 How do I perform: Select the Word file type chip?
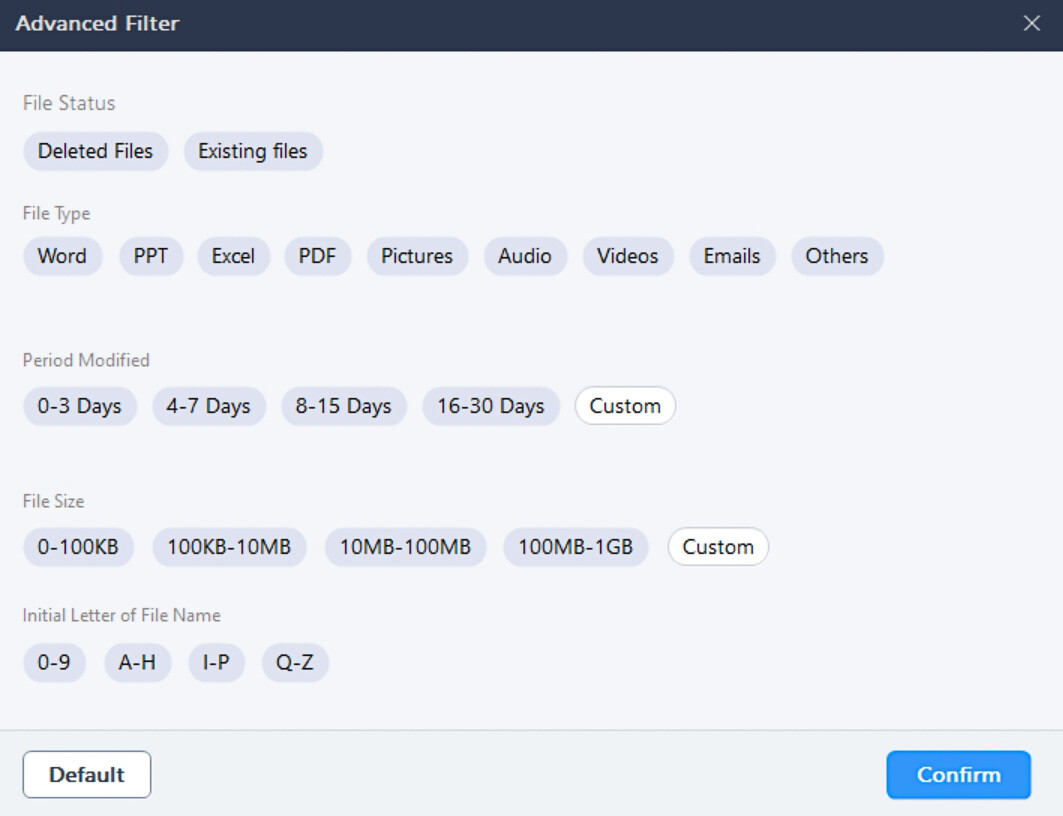[62, 256]
